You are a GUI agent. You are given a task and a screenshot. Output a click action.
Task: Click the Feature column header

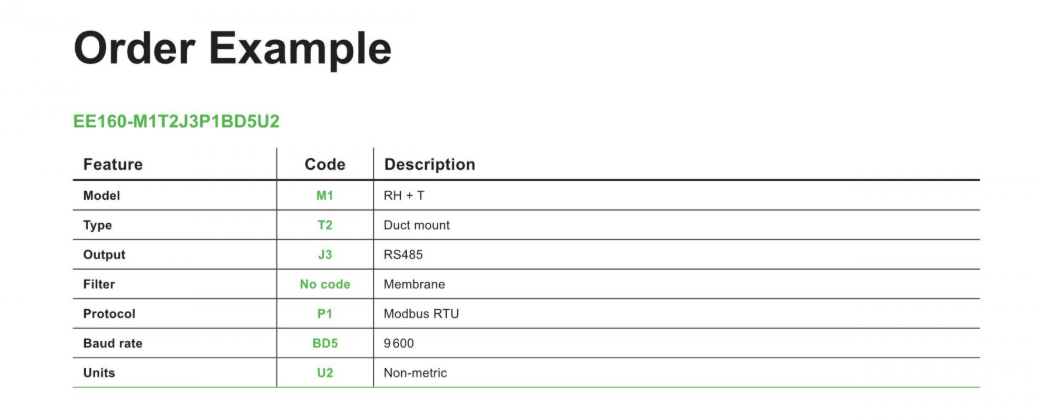tap(113, 164)
